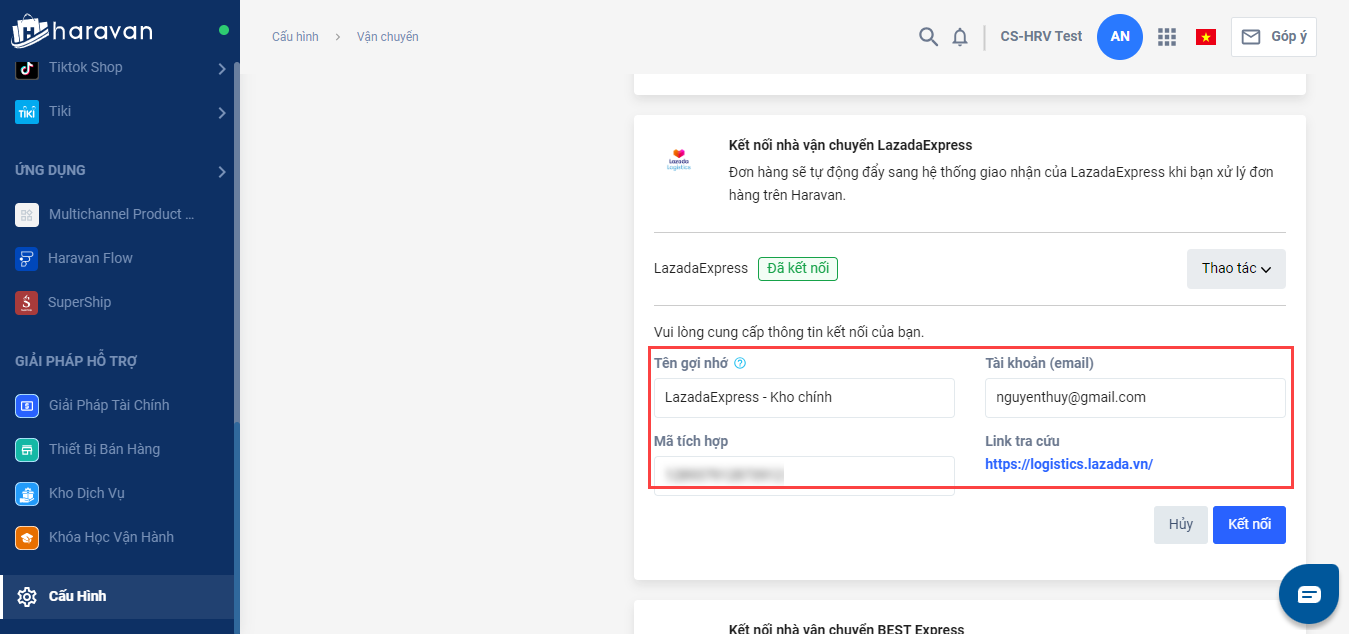The width and height of the screenshot is (1349, 634).
Task: Click the Tên gợi nhớ input field
Action: coord(804,397)
